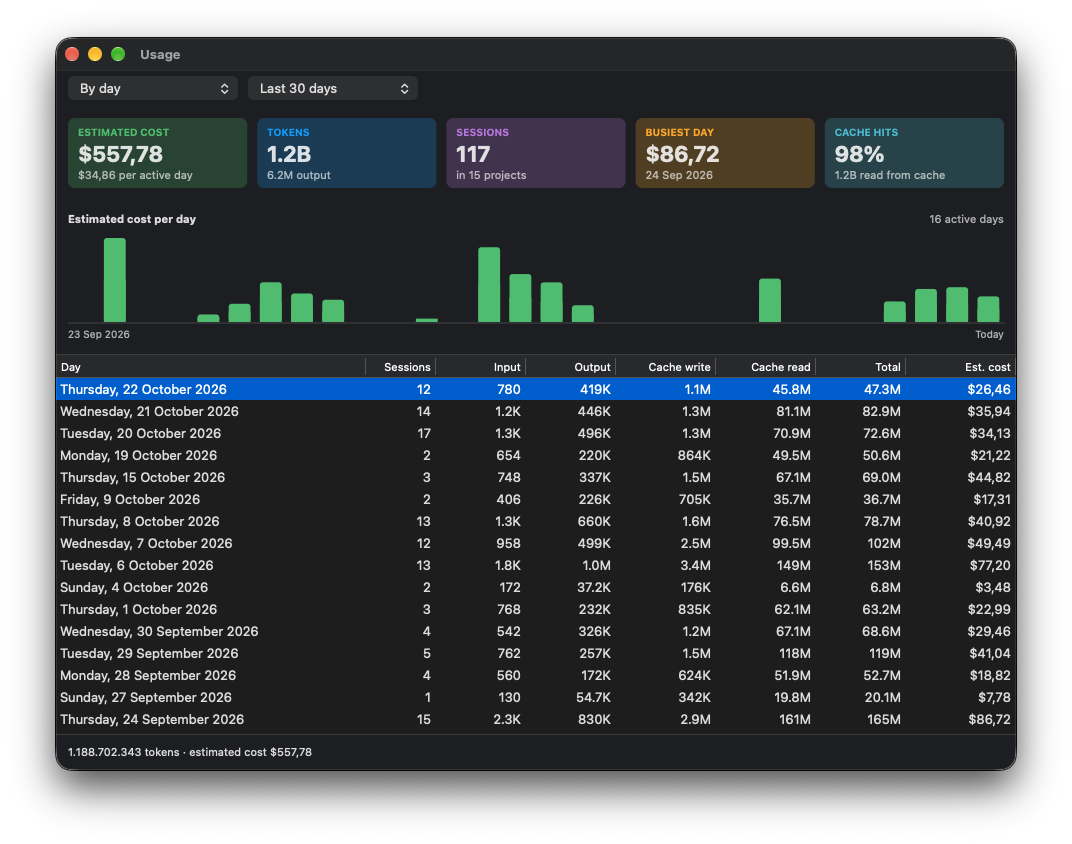Viewport: 1072px width, 844px height.
Task: Select the Thursday, 1 October 2026 row
Action: (x=535, y=610)
